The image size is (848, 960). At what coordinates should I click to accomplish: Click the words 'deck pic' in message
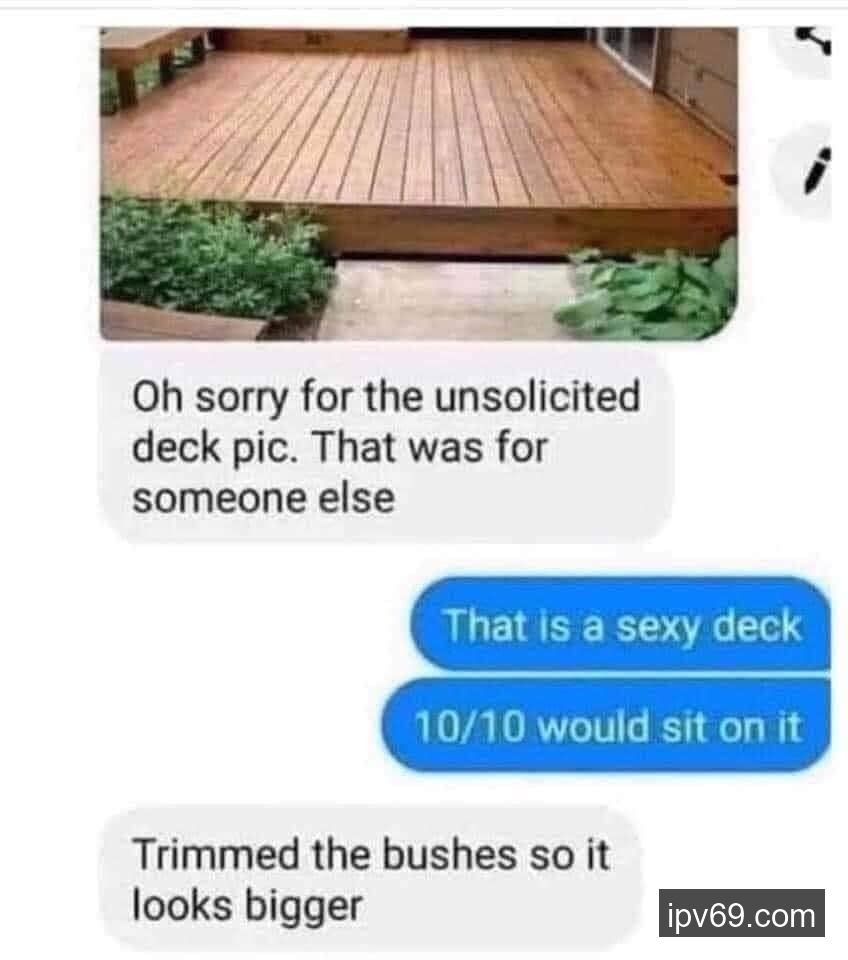pyautogui.click(x=210, y=449)
